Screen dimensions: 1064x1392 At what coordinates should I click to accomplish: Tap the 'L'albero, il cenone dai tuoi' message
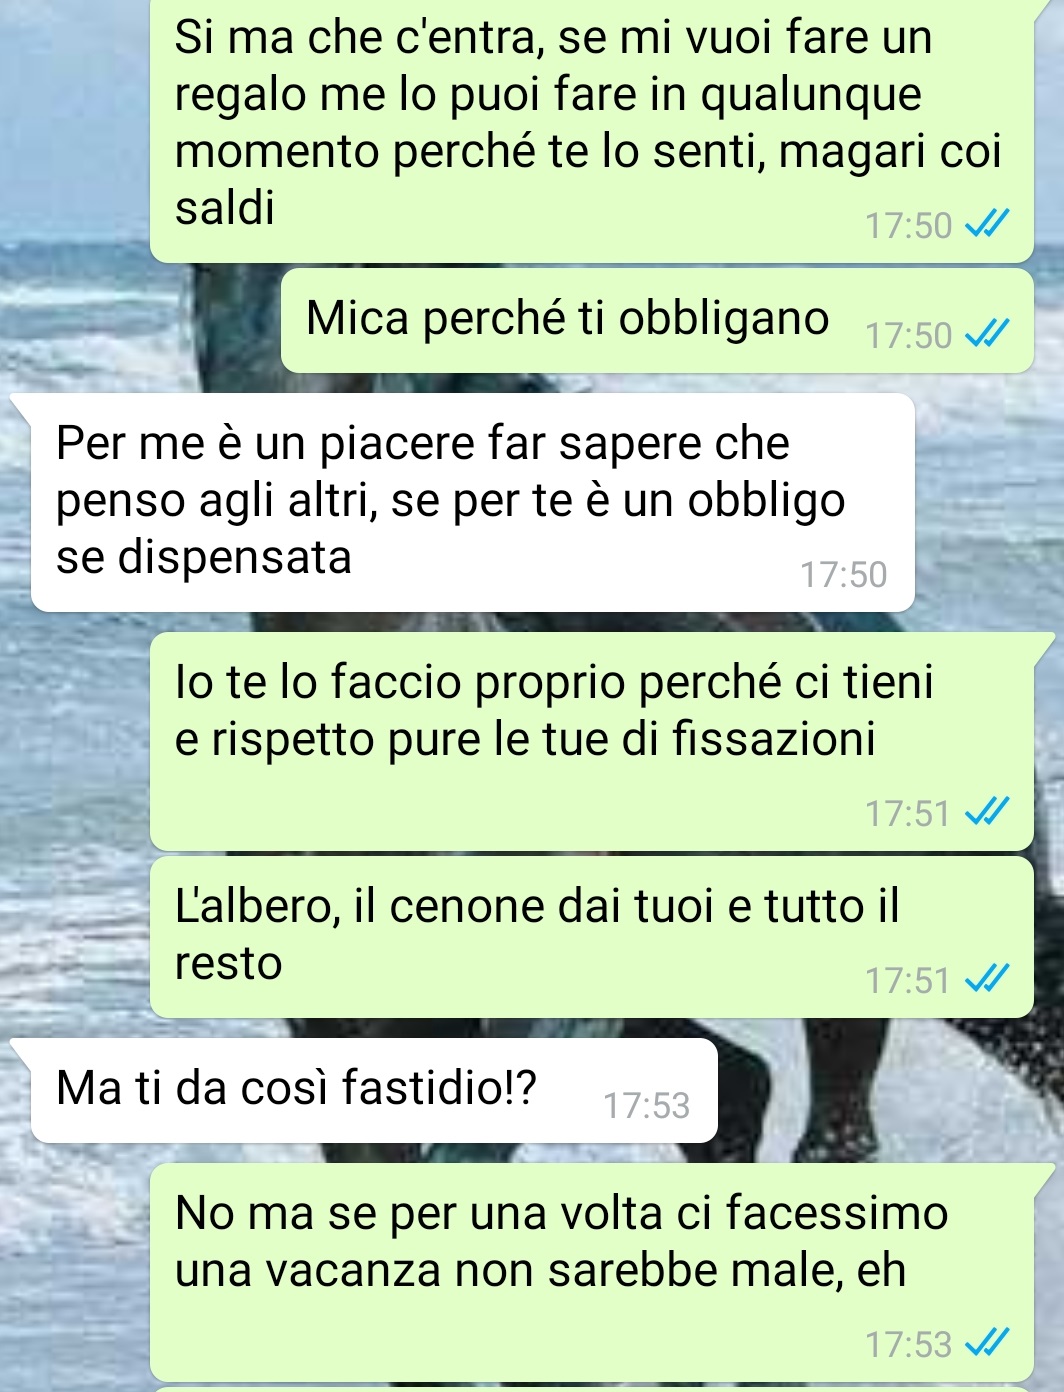pyautogui.click(x=591, y=937)
